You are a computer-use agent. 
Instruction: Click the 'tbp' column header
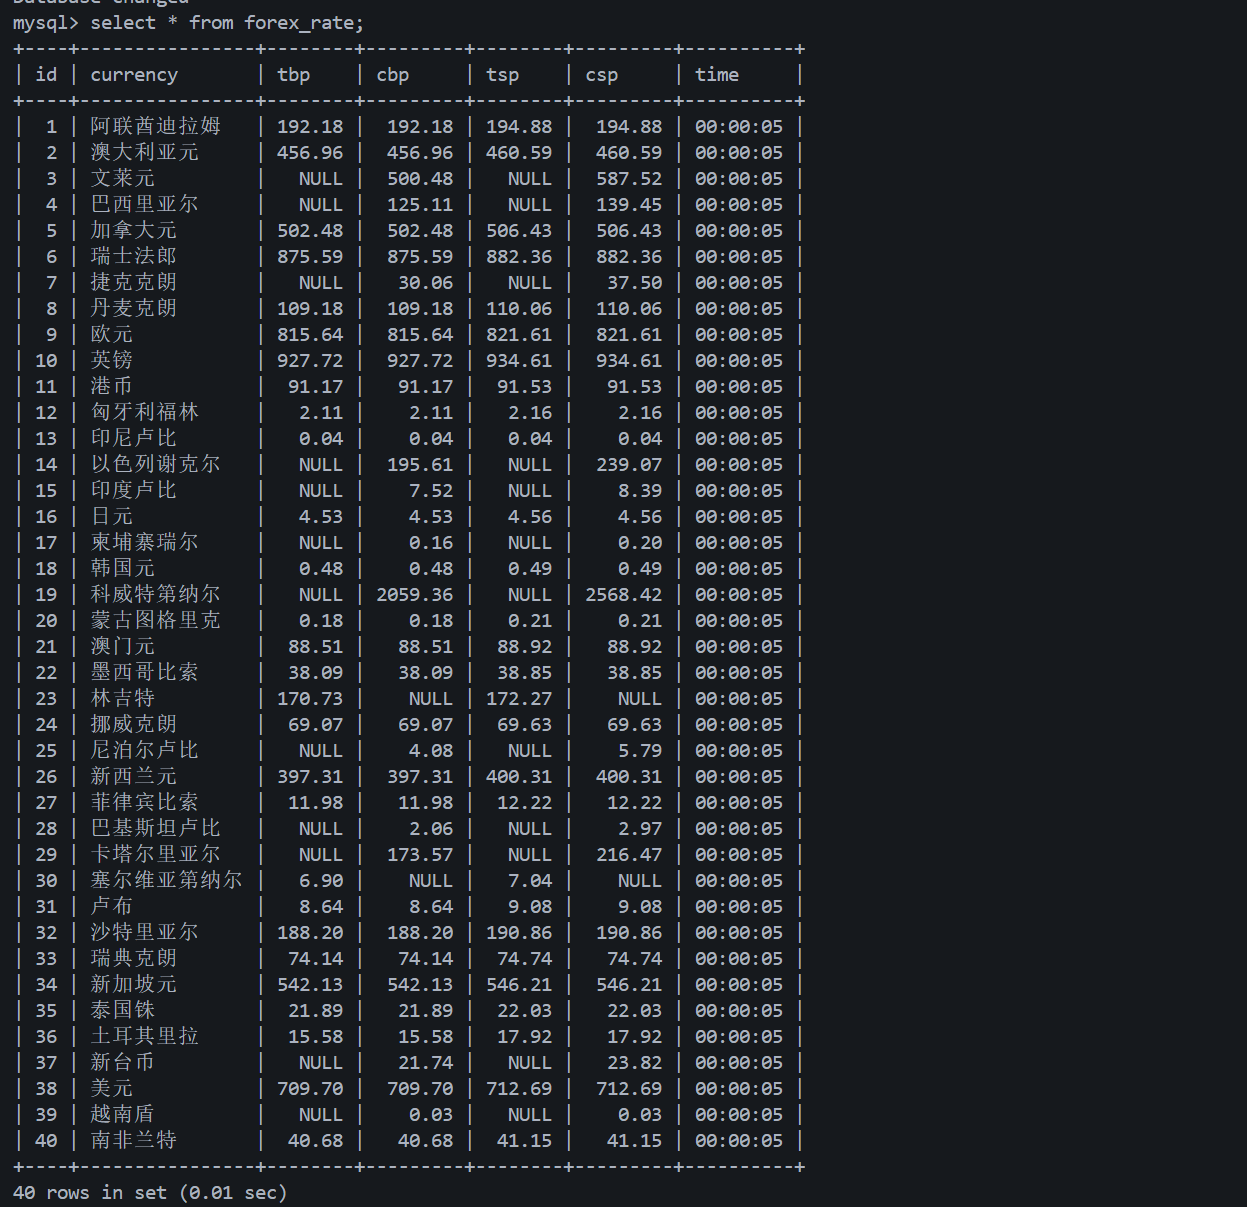[x=293, y=75]
